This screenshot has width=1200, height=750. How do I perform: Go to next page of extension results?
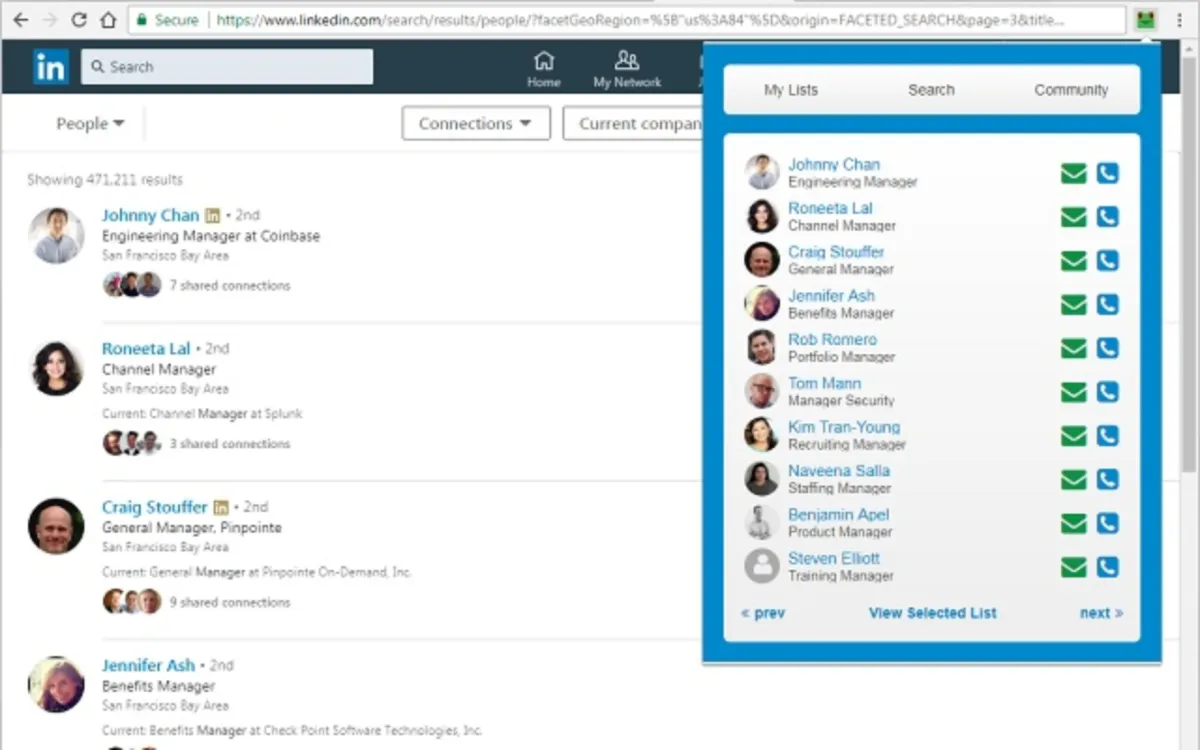tap(1101, 613)
